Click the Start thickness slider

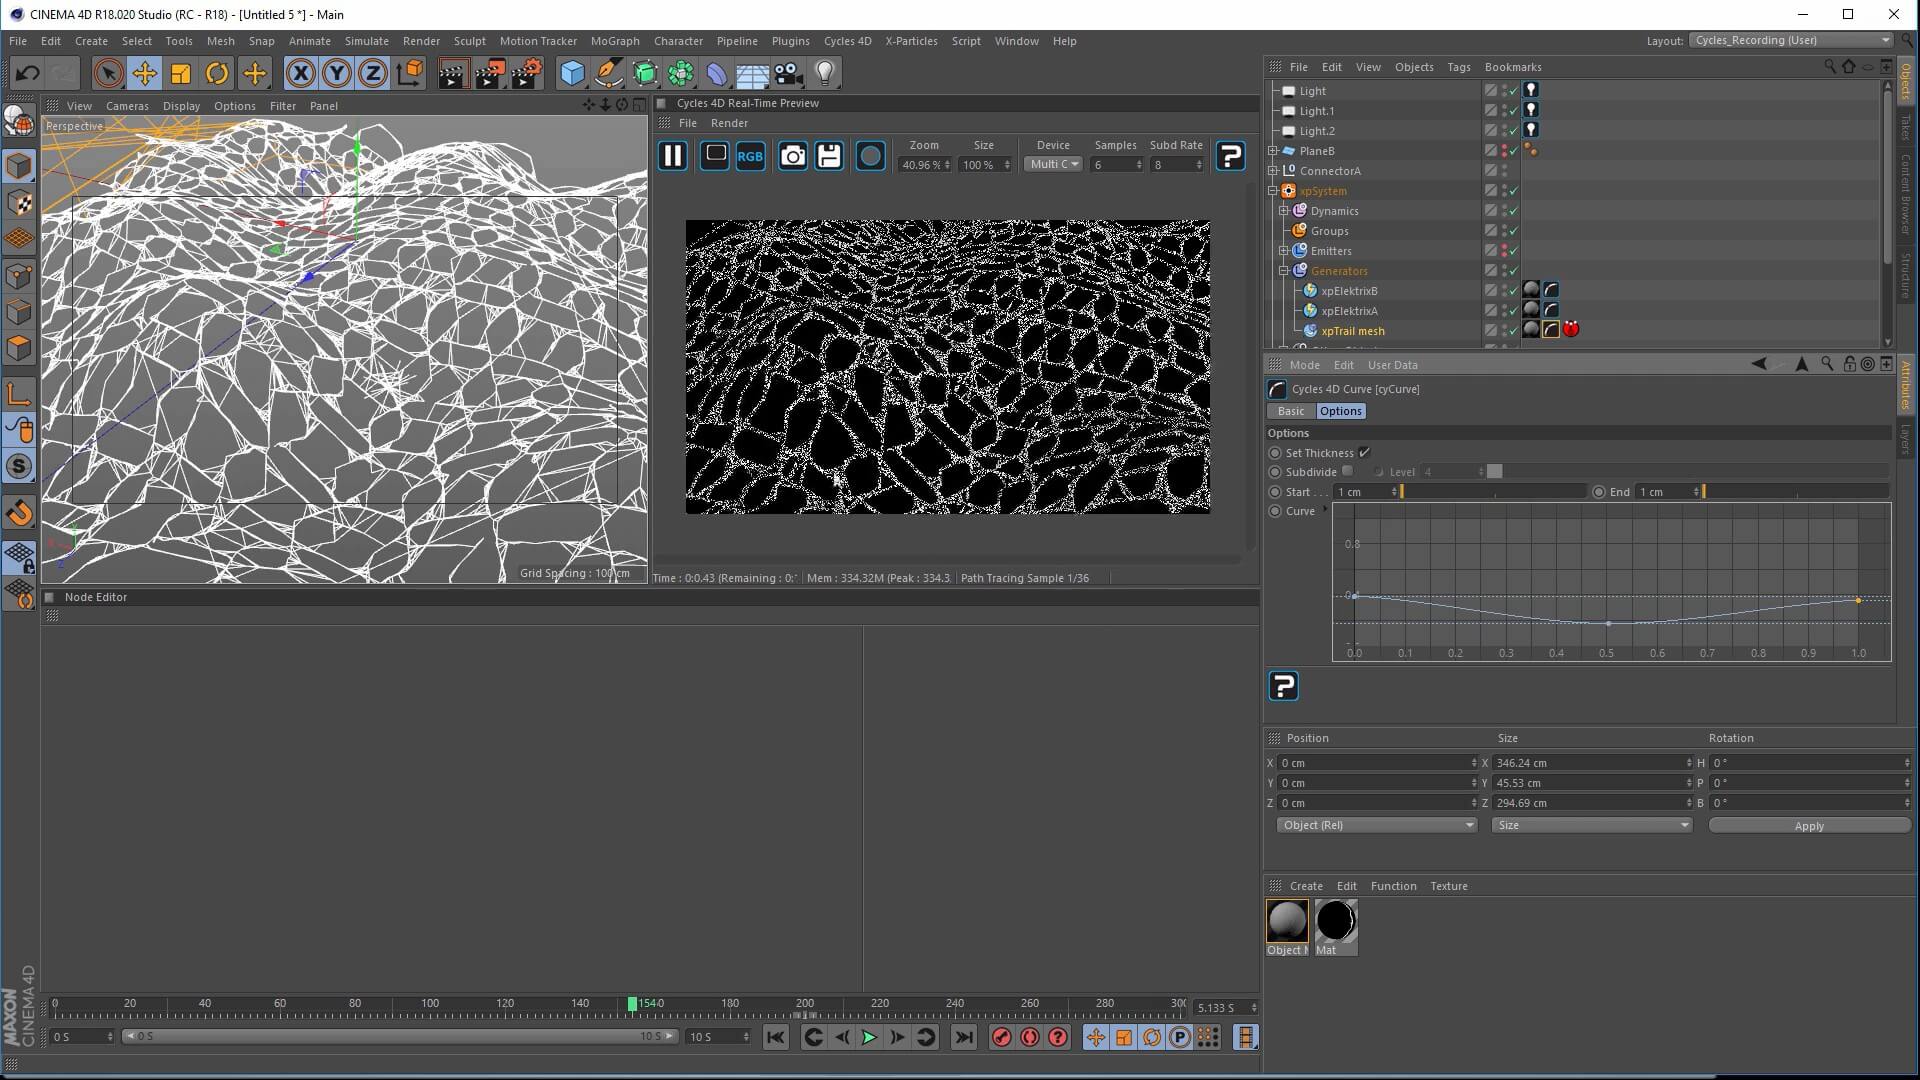coord(1494,492)
